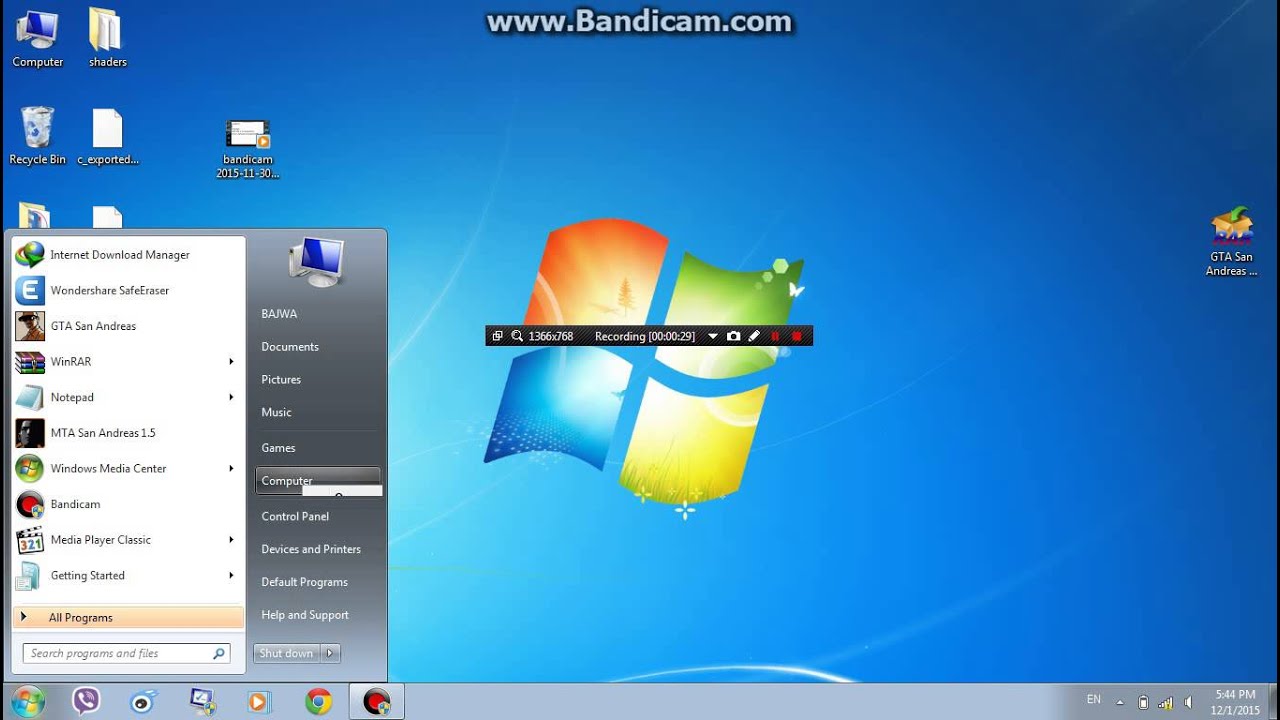Open Computer from the Start menu right pane
The image size is (1280, 720).
318,481
